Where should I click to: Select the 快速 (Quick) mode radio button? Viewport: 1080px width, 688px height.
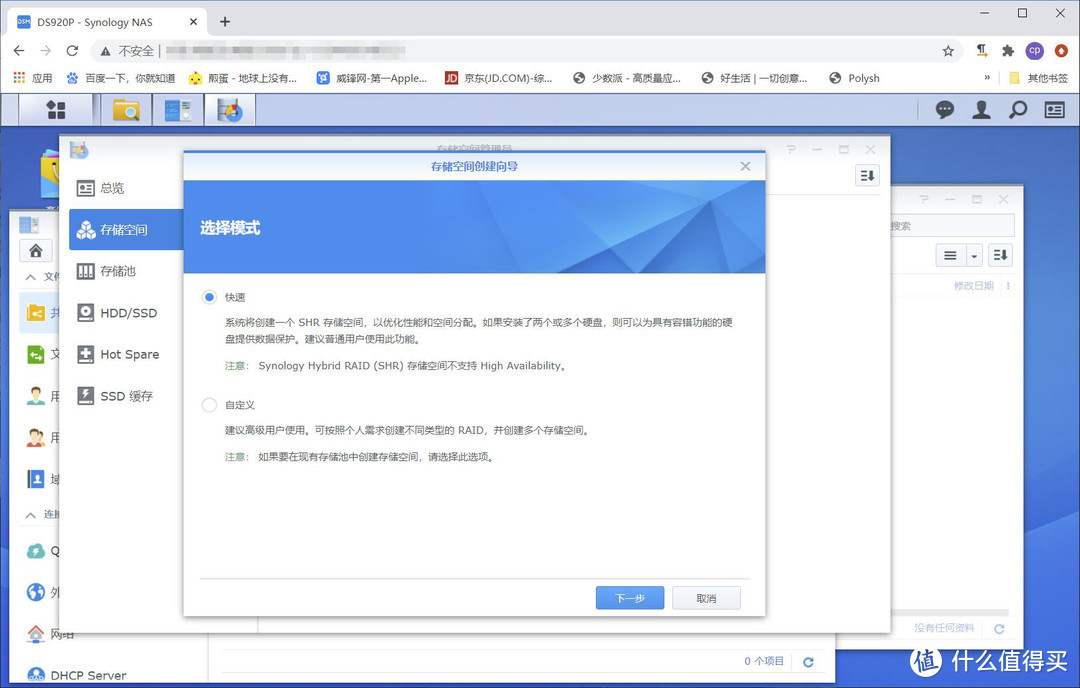click(x=208, y=297)
